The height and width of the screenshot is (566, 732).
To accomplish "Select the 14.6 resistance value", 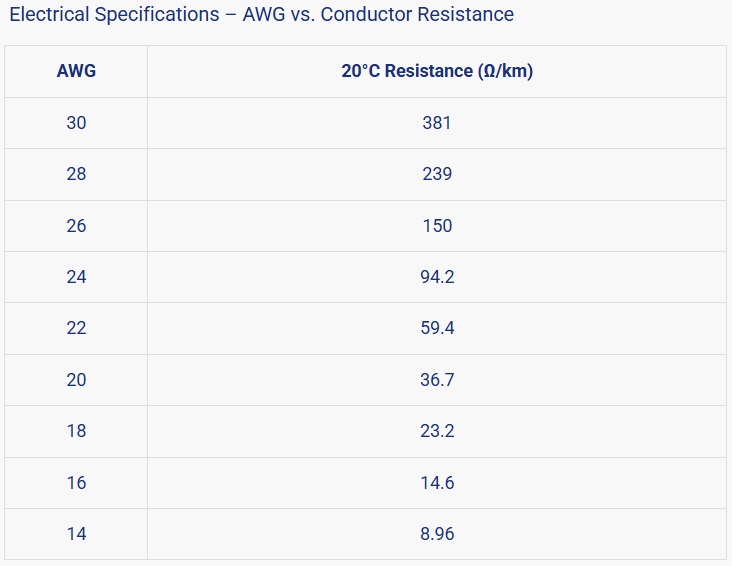I will [437, 483].
